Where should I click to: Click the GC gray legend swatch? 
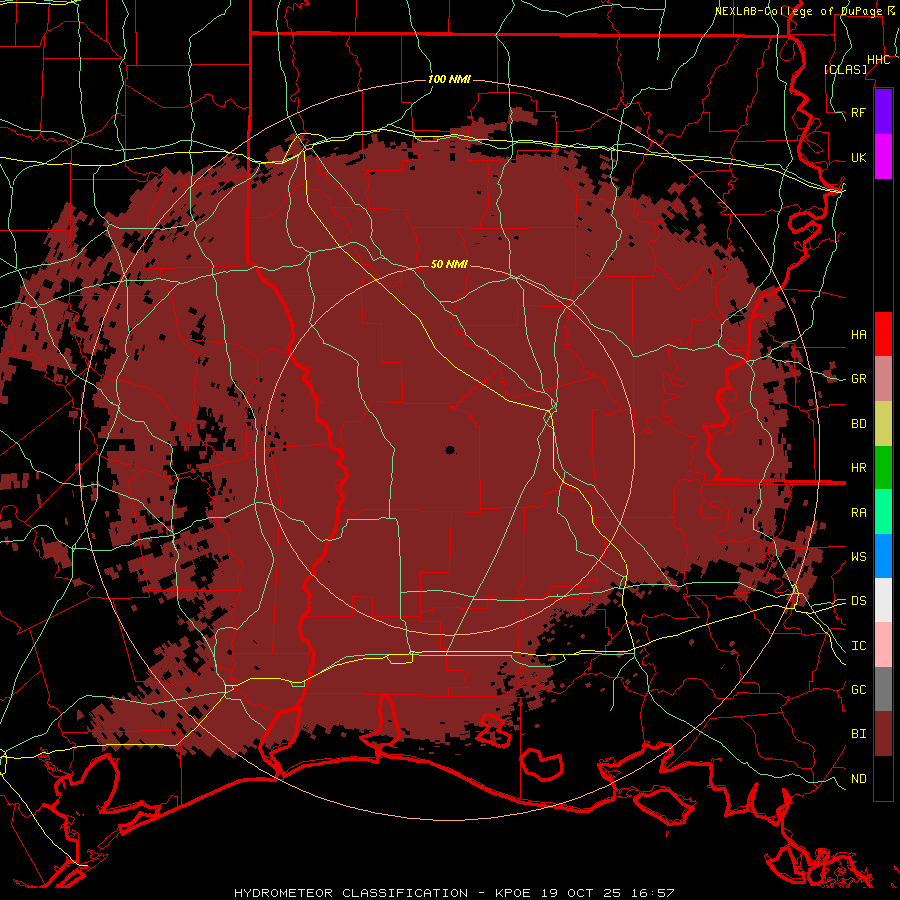pyautogui.click(x=883, y=689)
